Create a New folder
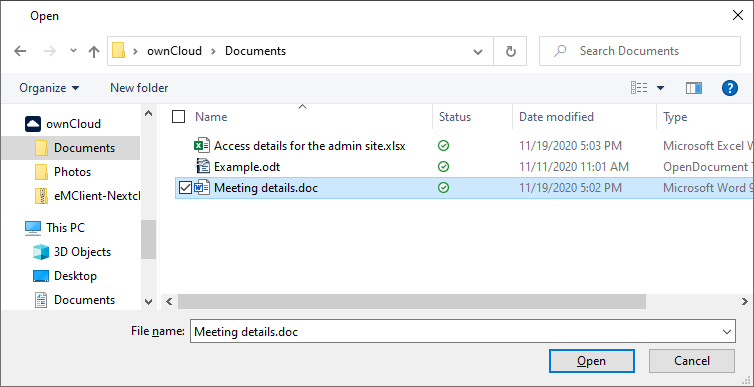 139,88
